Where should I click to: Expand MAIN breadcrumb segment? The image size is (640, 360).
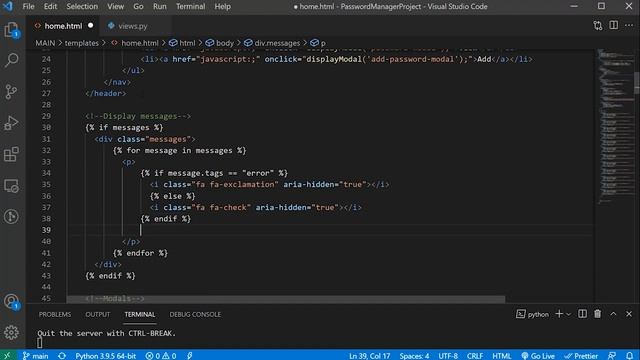tap(45, 43)
